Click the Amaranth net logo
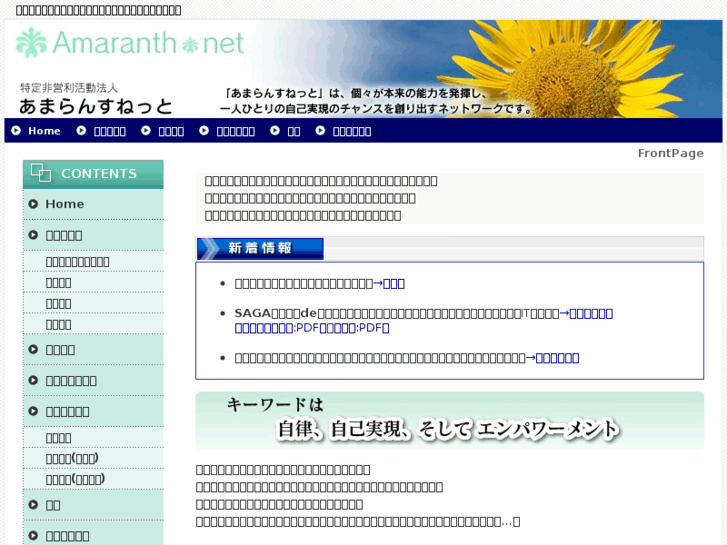Image resolution: width=727 pixels, height=545 pixels. click(130, 43)
